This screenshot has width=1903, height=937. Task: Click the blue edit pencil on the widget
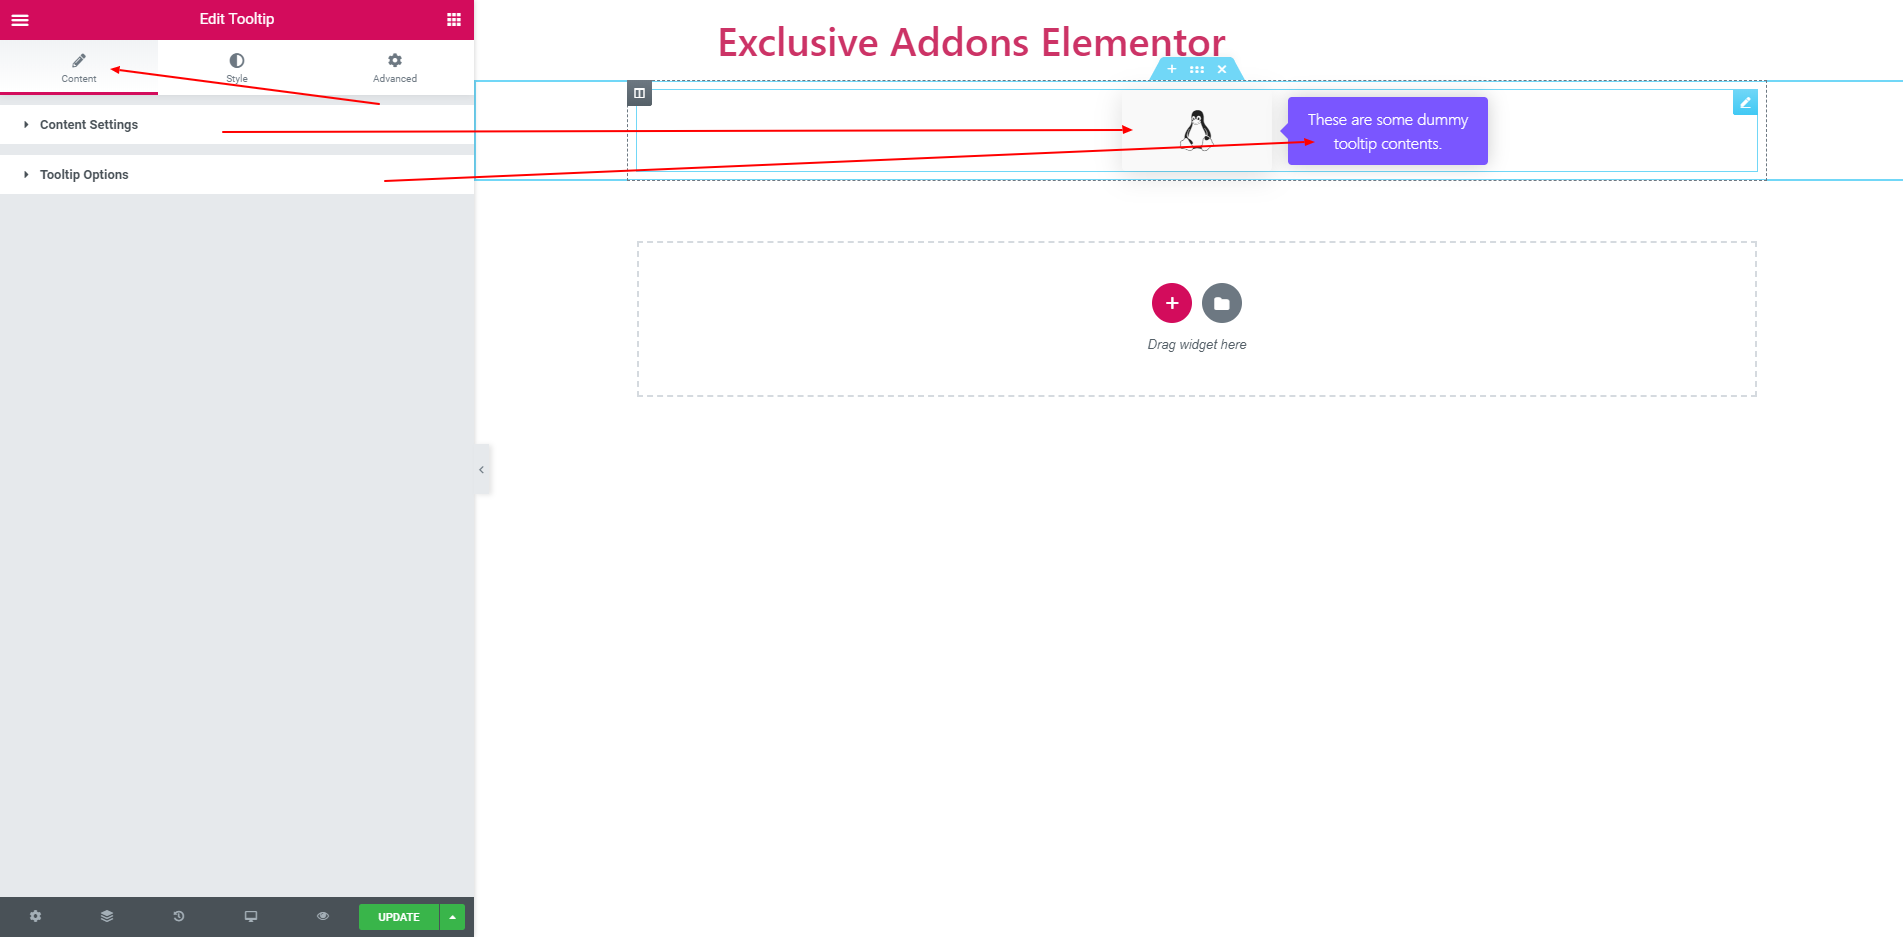point(1745,102)
